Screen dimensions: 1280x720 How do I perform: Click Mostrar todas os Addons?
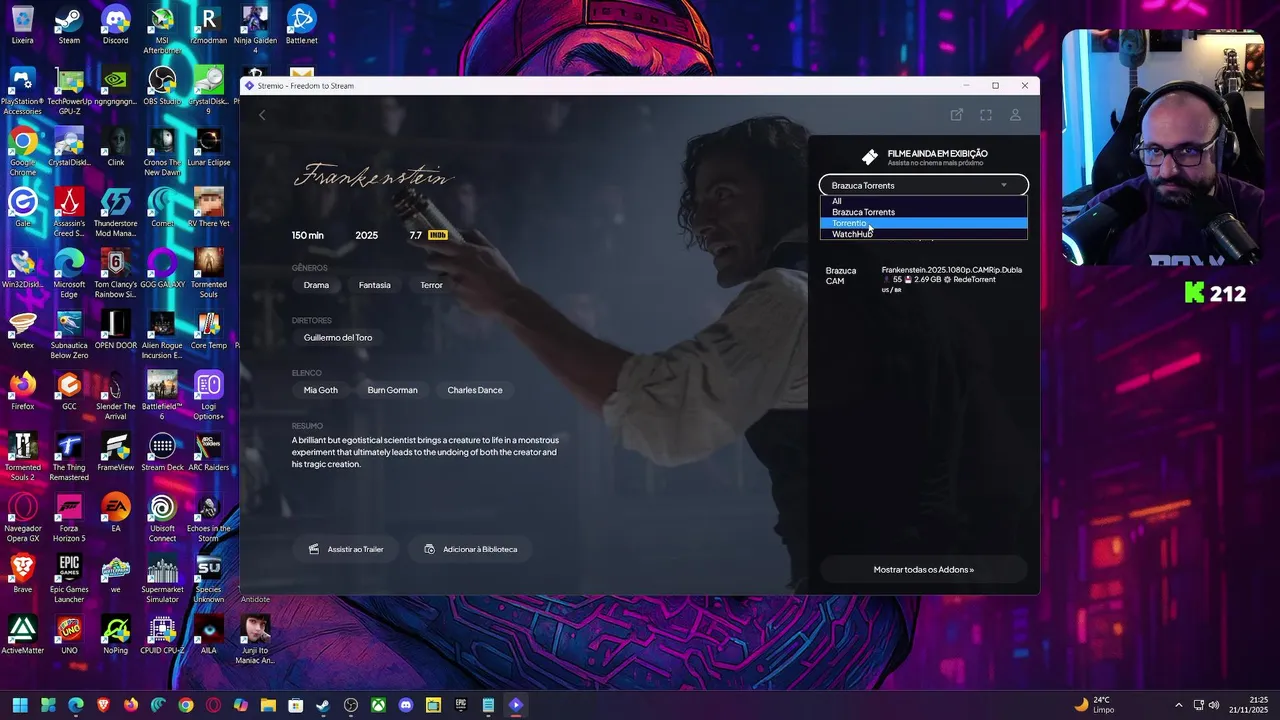coord(923,570)
